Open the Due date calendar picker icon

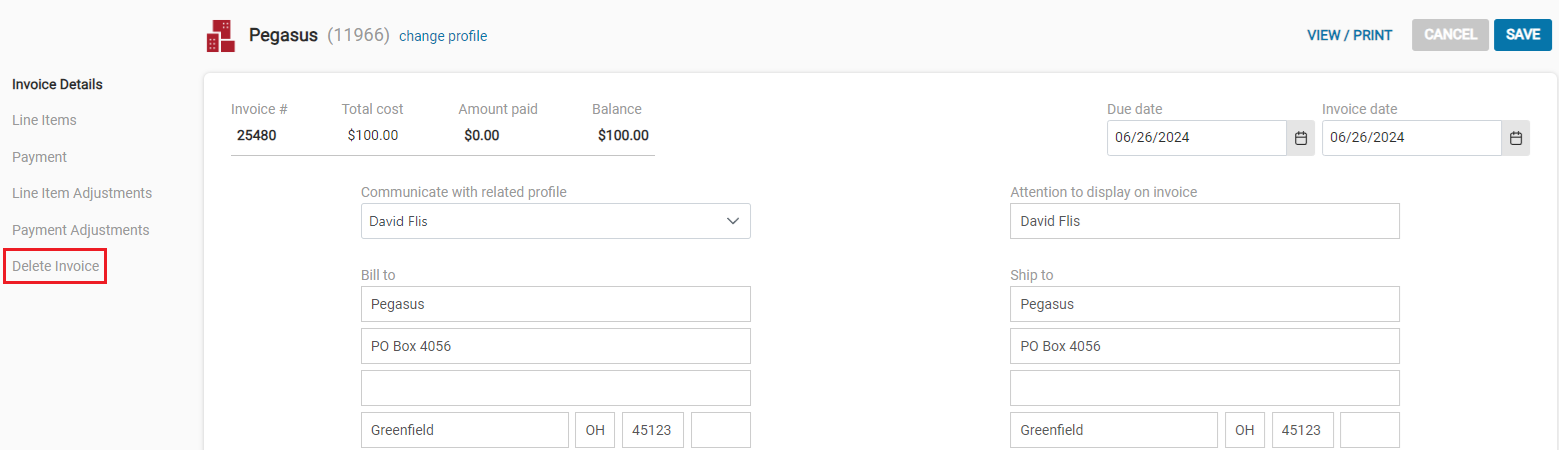(1301, 138)
